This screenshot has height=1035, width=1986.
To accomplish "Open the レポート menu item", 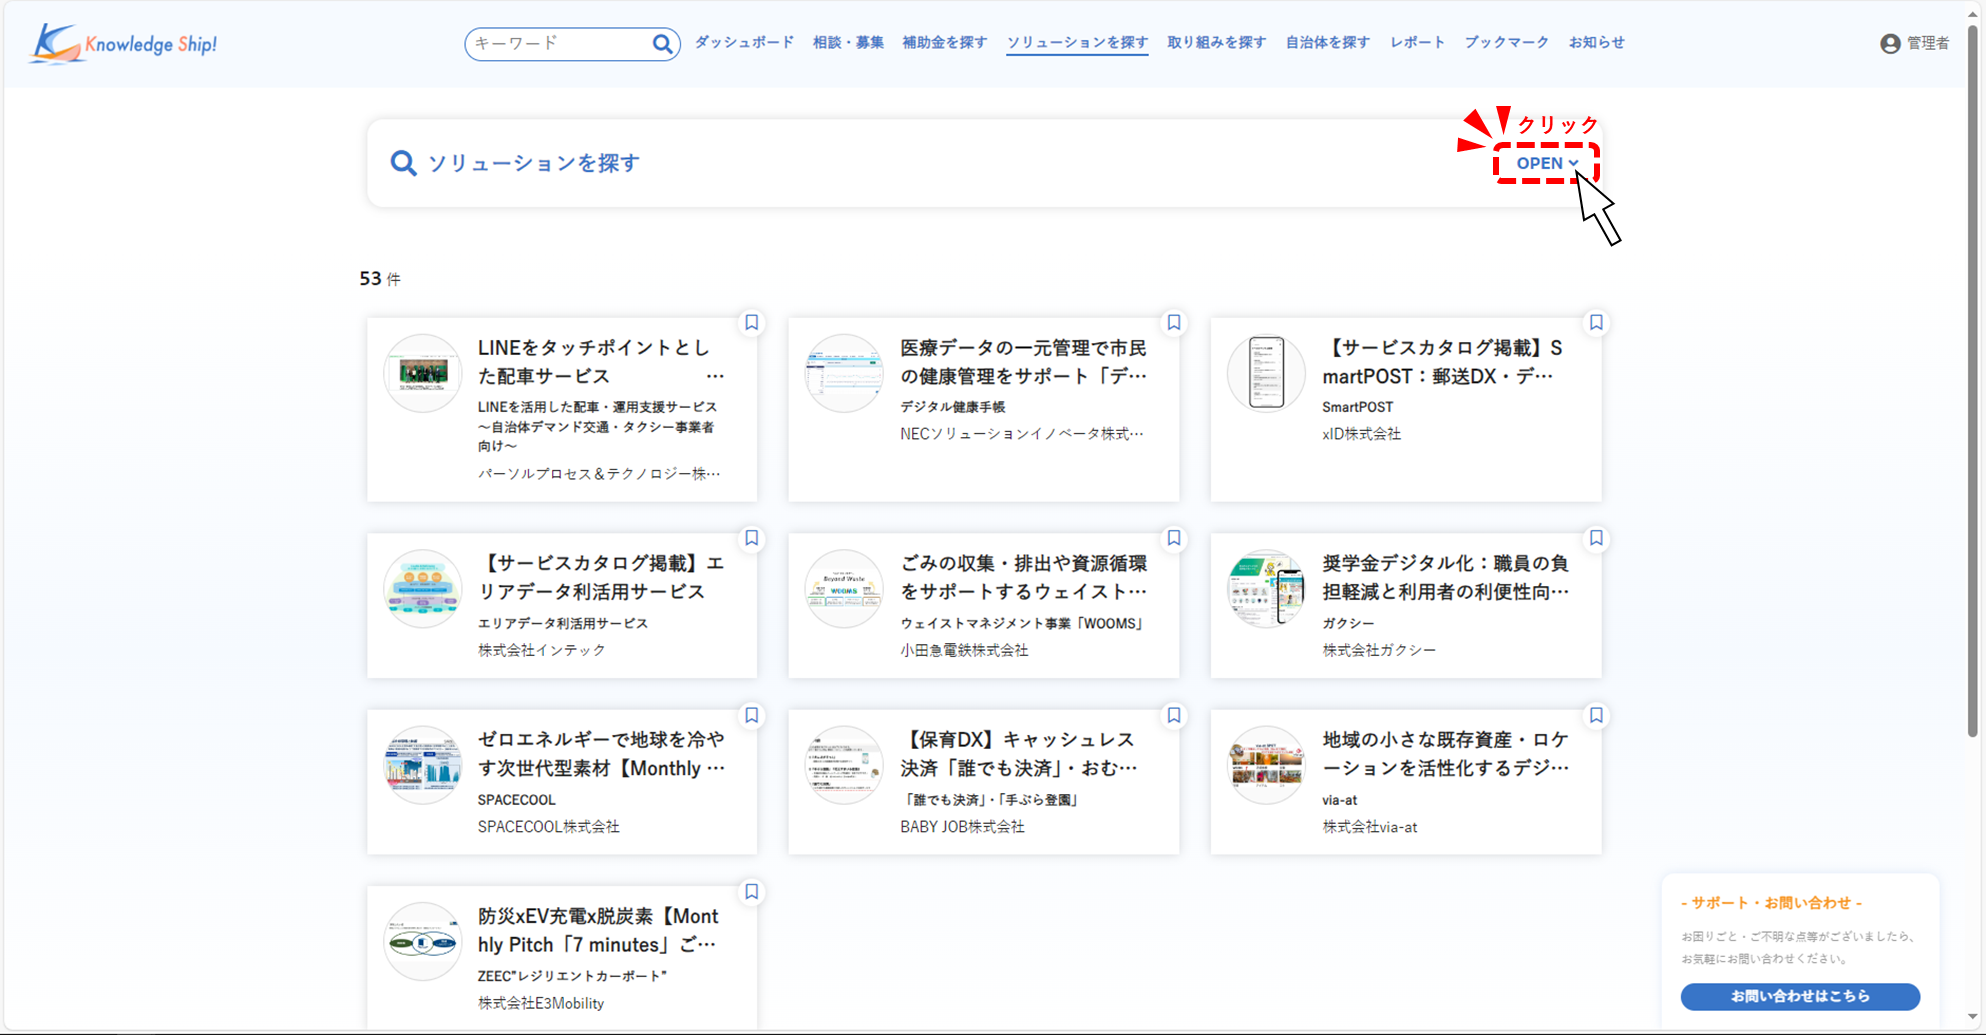I will point(1417,43).
